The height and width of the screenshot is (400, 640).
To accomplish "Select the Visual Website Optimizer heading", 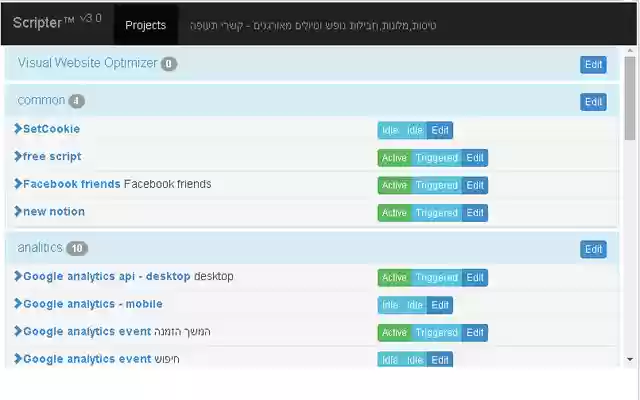I will (87, 63).
